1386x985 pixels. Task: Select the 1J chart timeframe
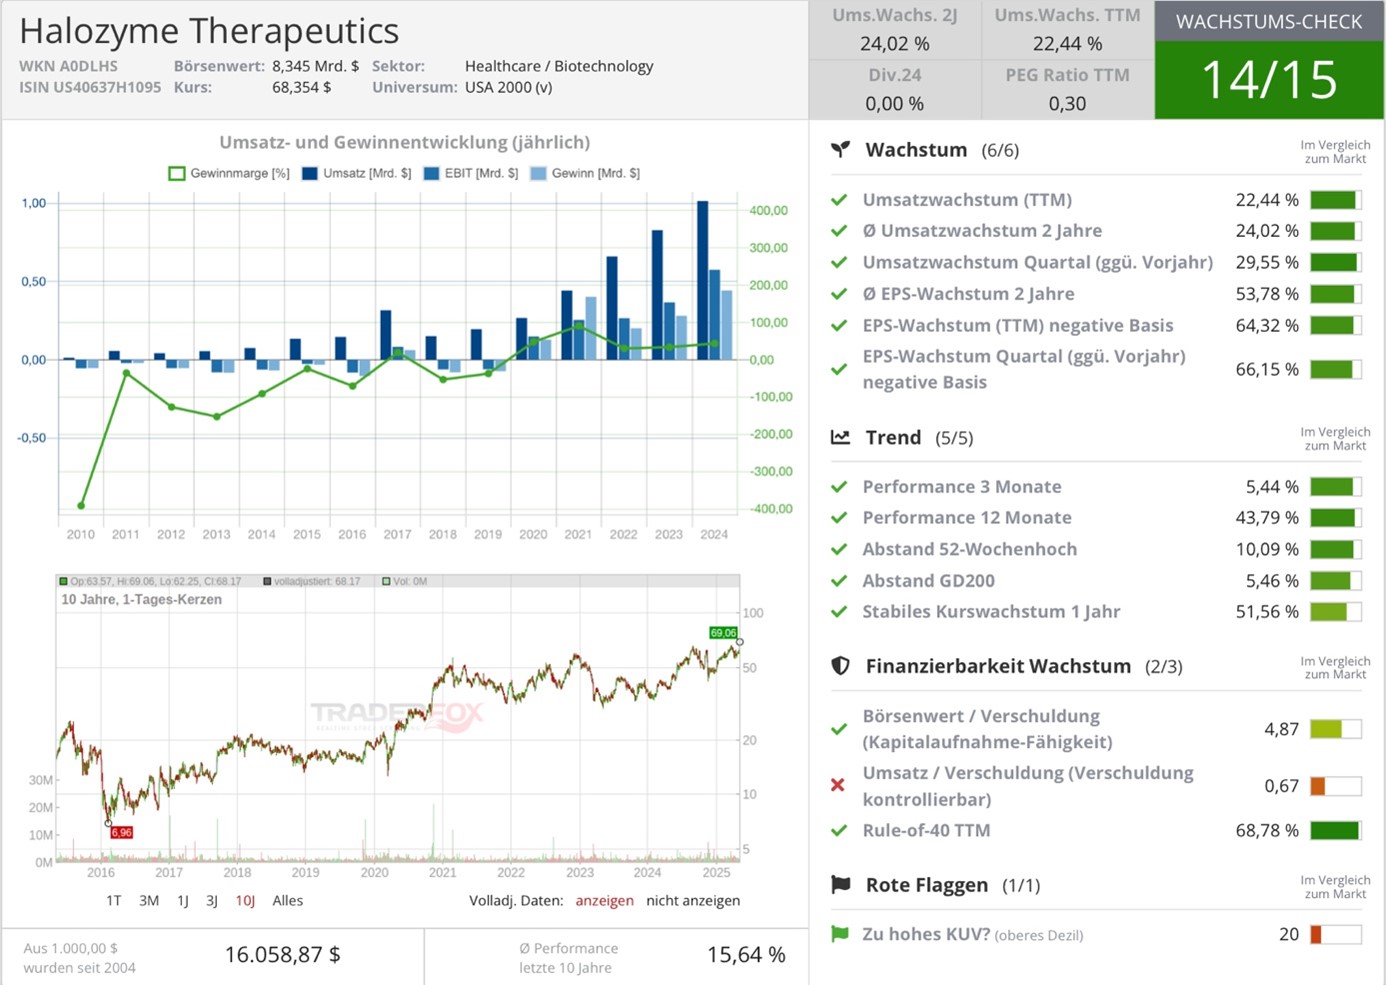tap(183, 900)
